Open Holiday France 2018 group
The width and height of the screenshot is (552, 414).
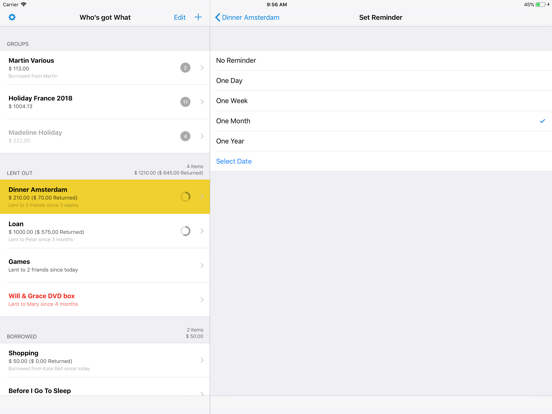(105, 102)
